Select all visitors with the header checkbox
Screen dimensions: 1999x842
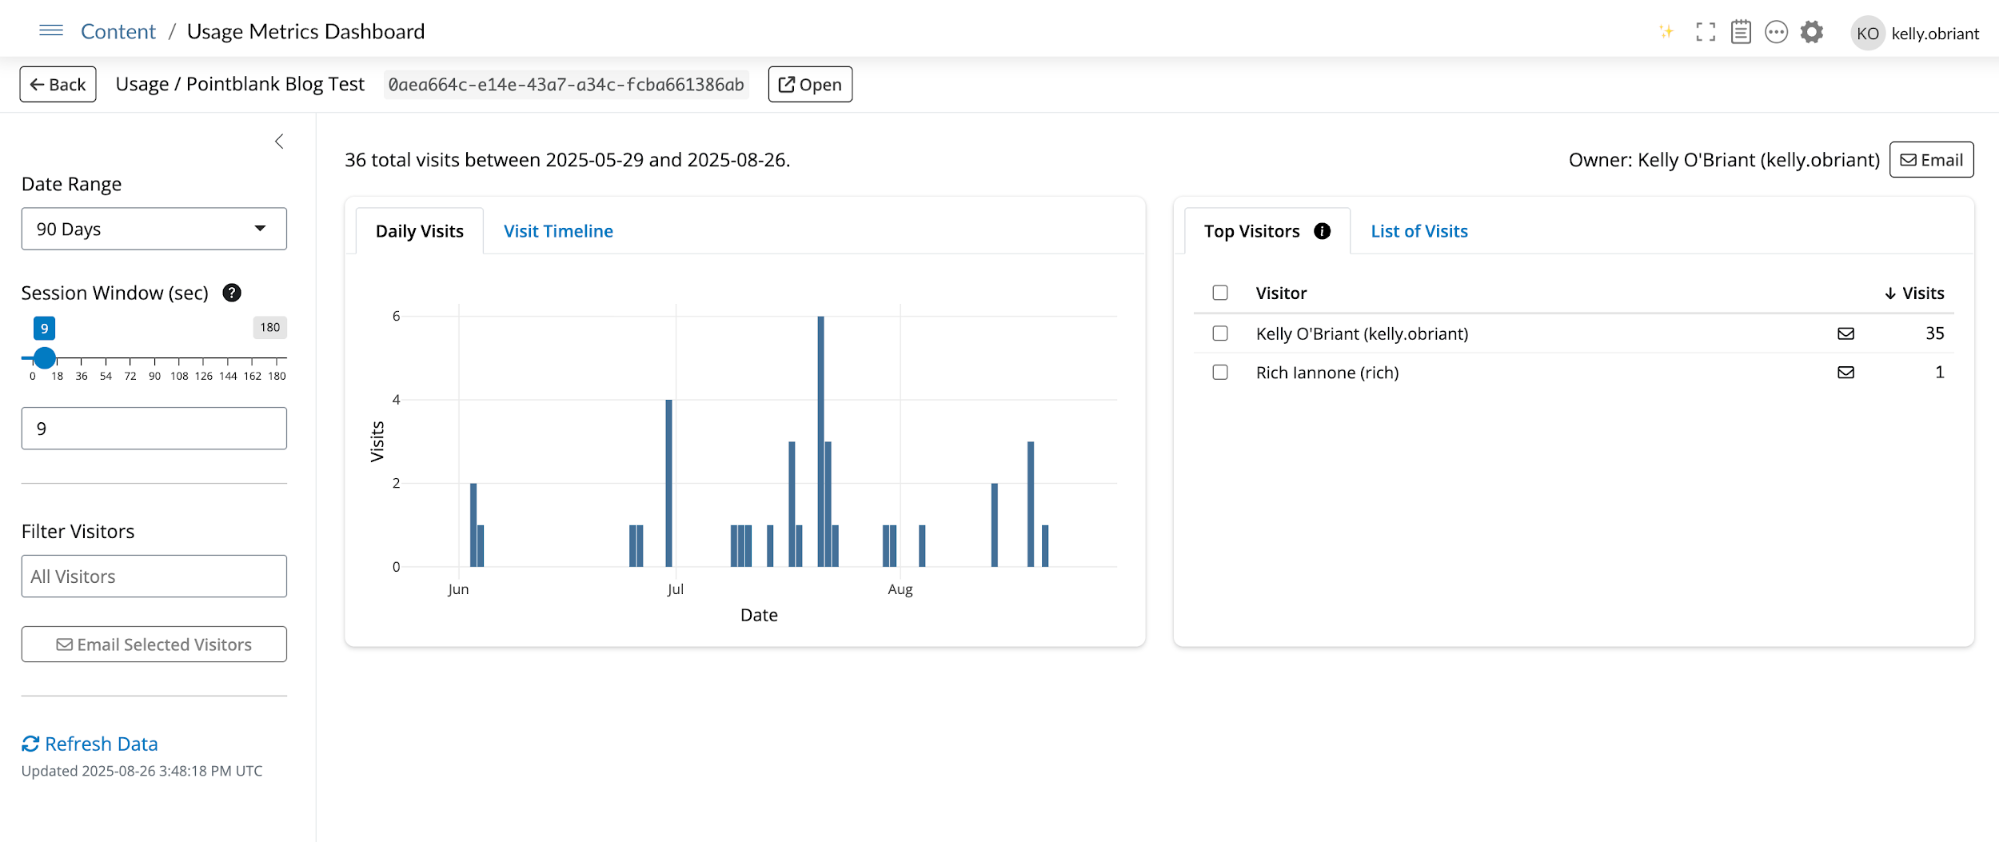click(1220, 293)
